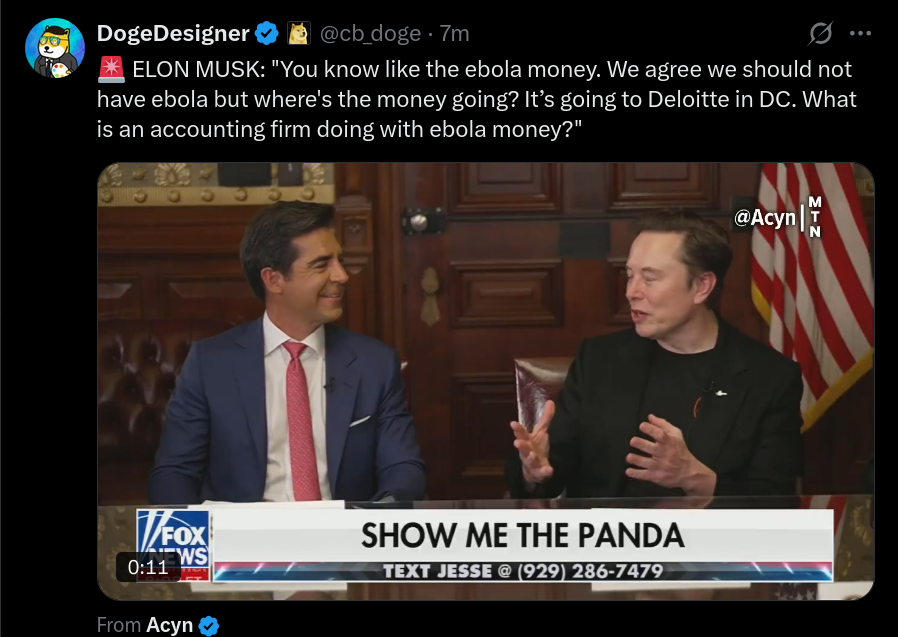
Task: Open the DogeDesigner profile avatar
Action: tap(55, 48)
